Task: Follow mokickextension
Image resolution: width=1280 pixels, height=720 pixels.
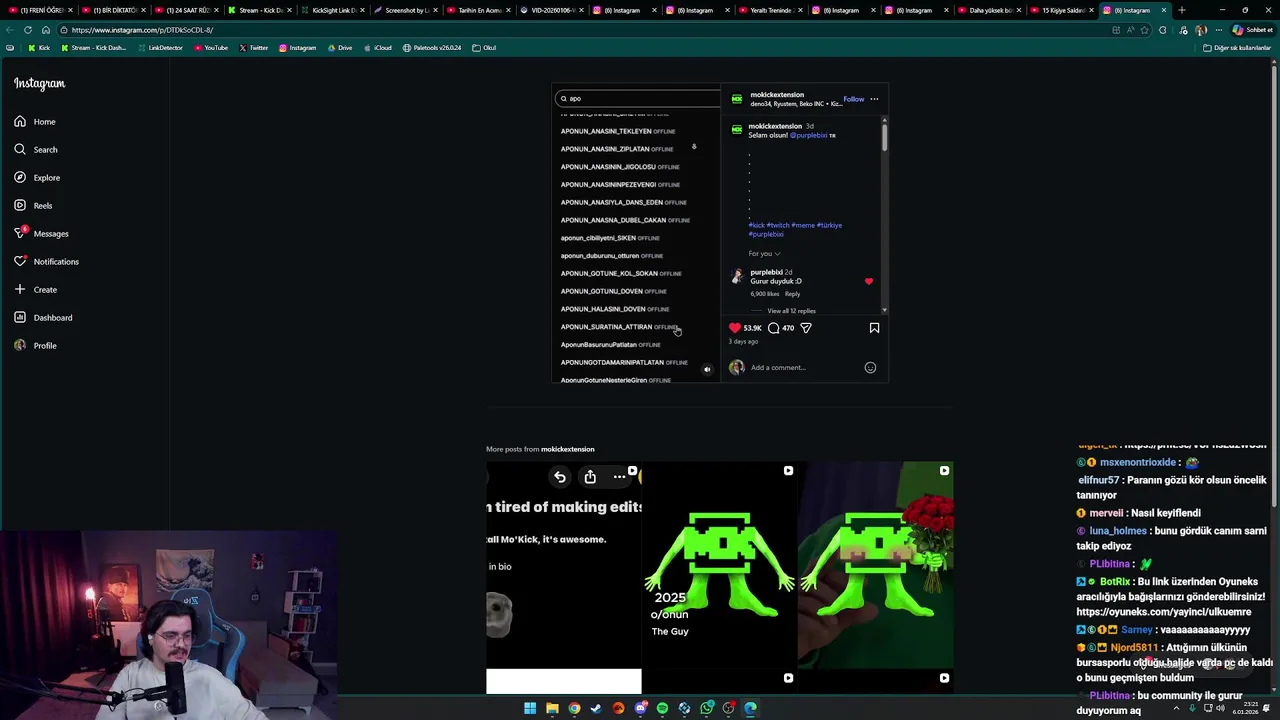Action: (x=853, y=99)
